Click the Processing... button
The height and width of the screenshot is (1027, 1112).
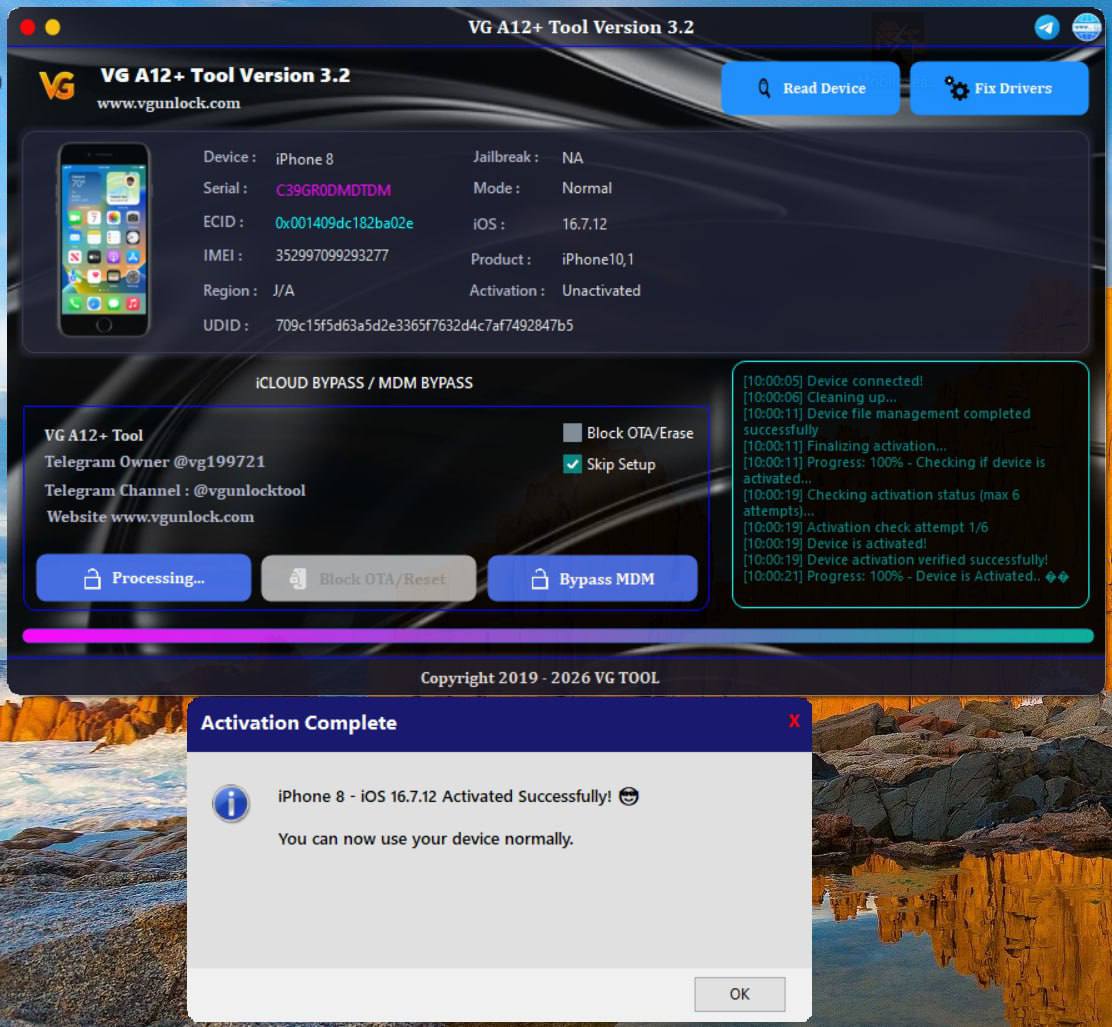[x=143, y=578]
